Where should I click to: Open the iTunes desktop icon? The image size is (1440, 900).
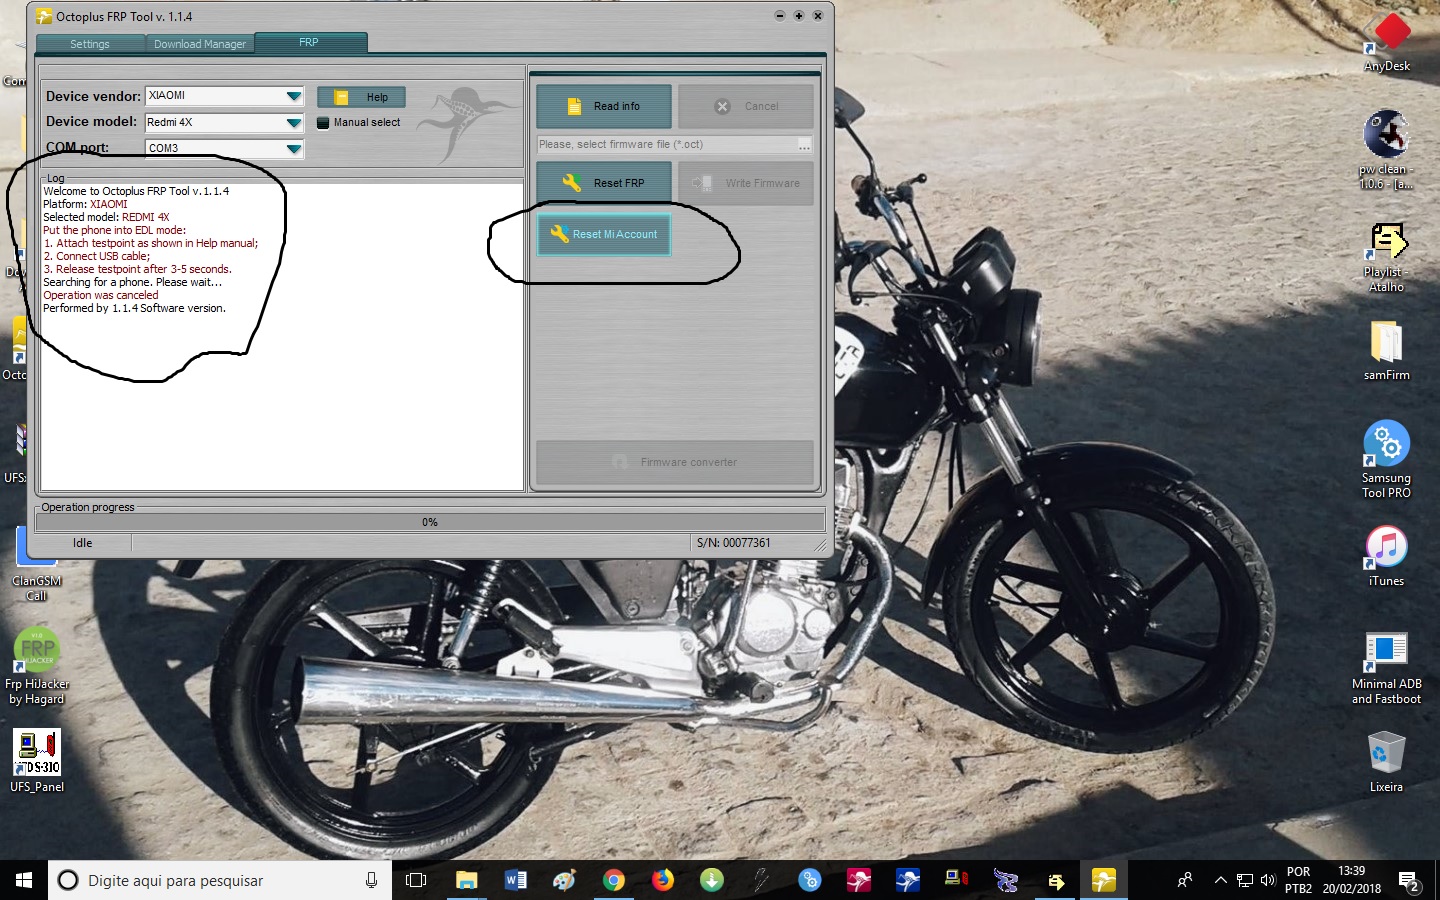click(1387, 556)
